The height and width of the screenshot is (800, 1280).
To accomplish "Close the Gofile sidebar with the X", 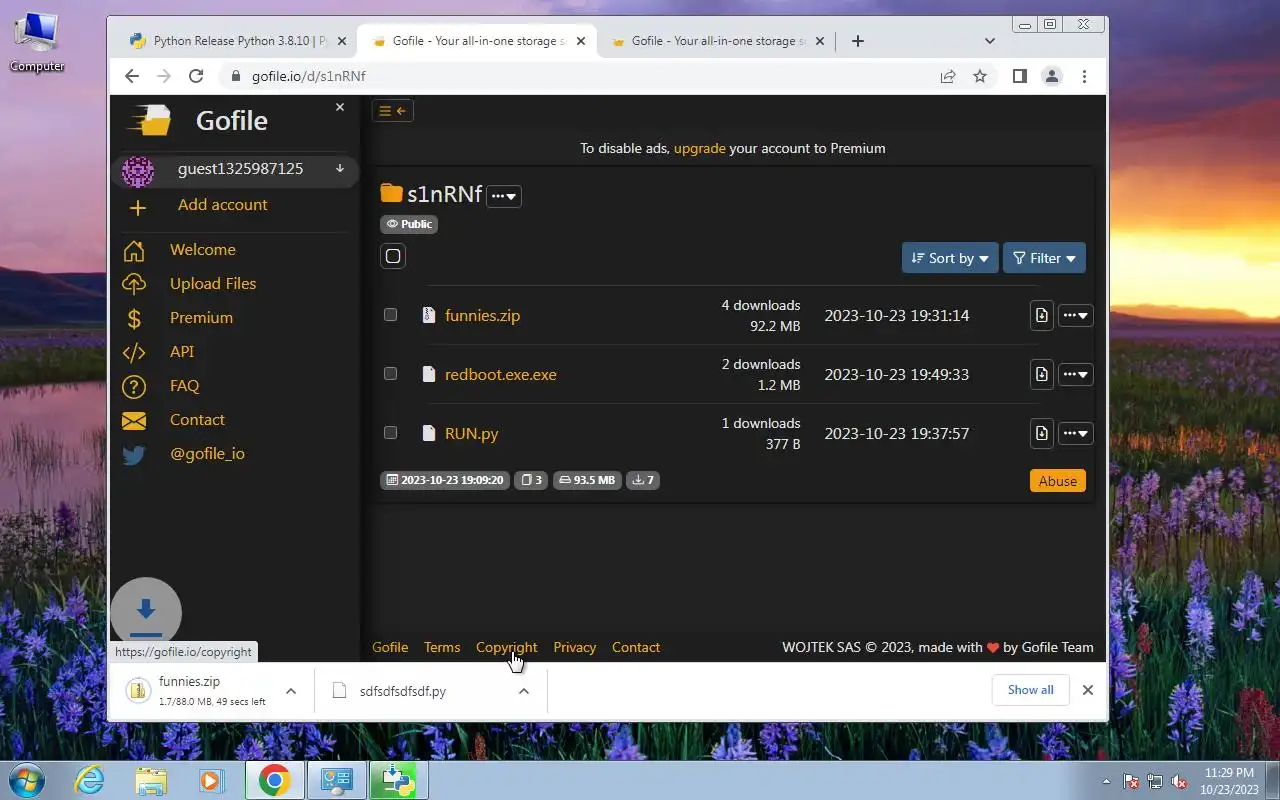I will pyautogui.click(x=340, y=107).
